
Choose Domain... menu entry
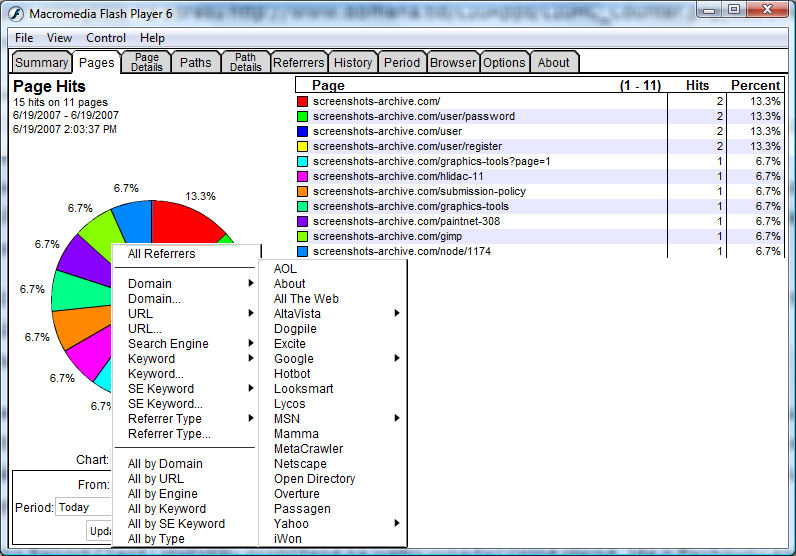click(154, 299)
